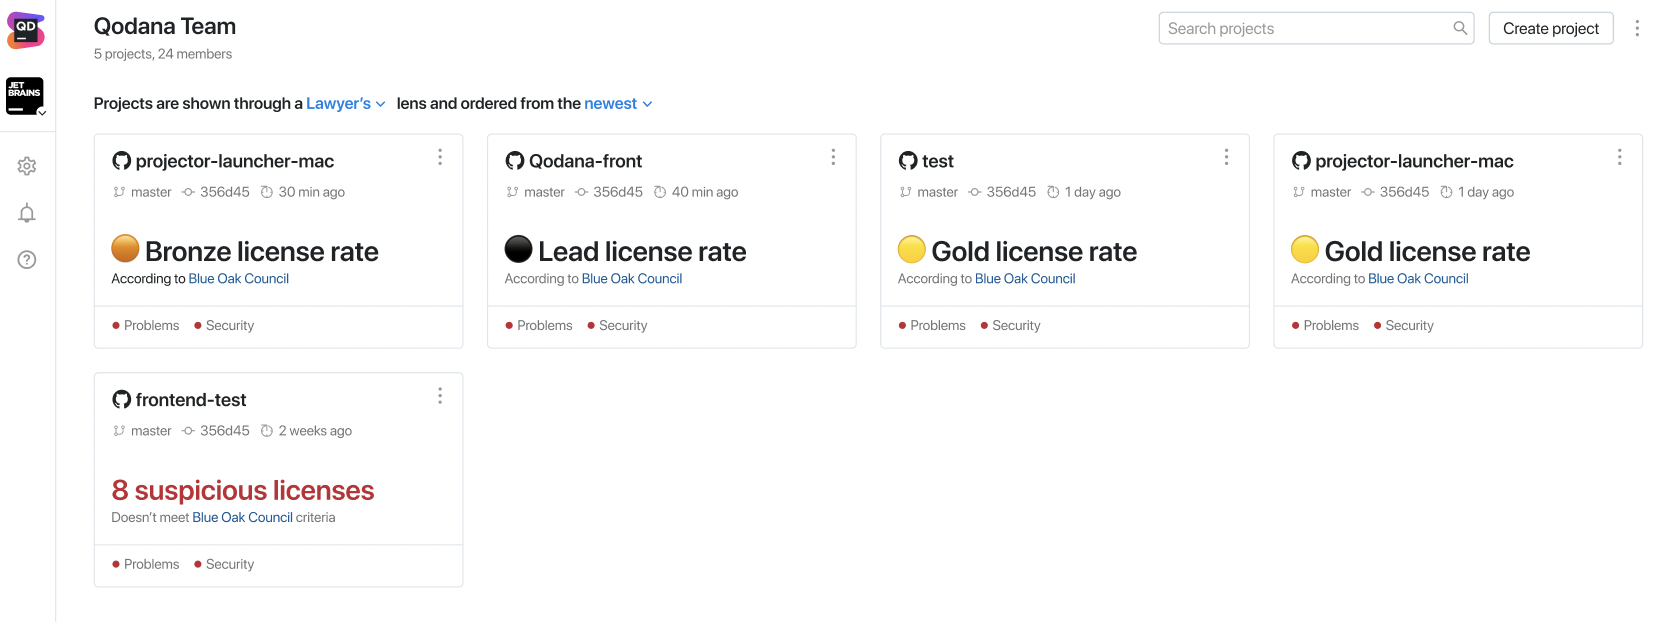
Task: Open the test project title
Action: (937, 161)
